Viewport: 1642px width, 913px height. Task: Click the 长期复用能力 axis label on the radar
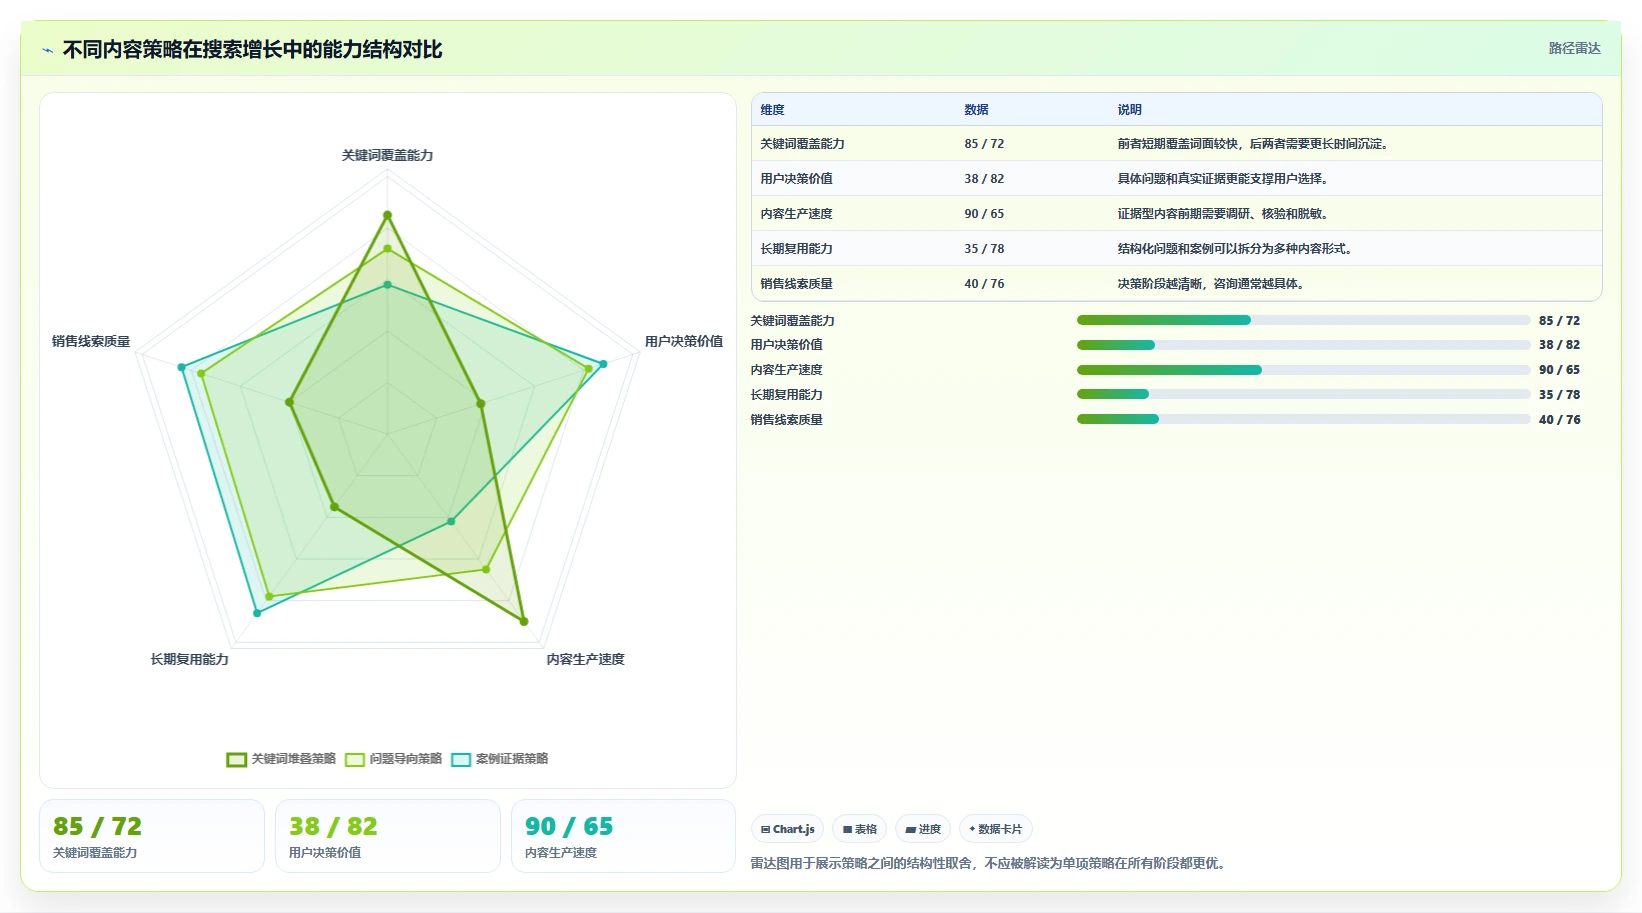point(189,659)
